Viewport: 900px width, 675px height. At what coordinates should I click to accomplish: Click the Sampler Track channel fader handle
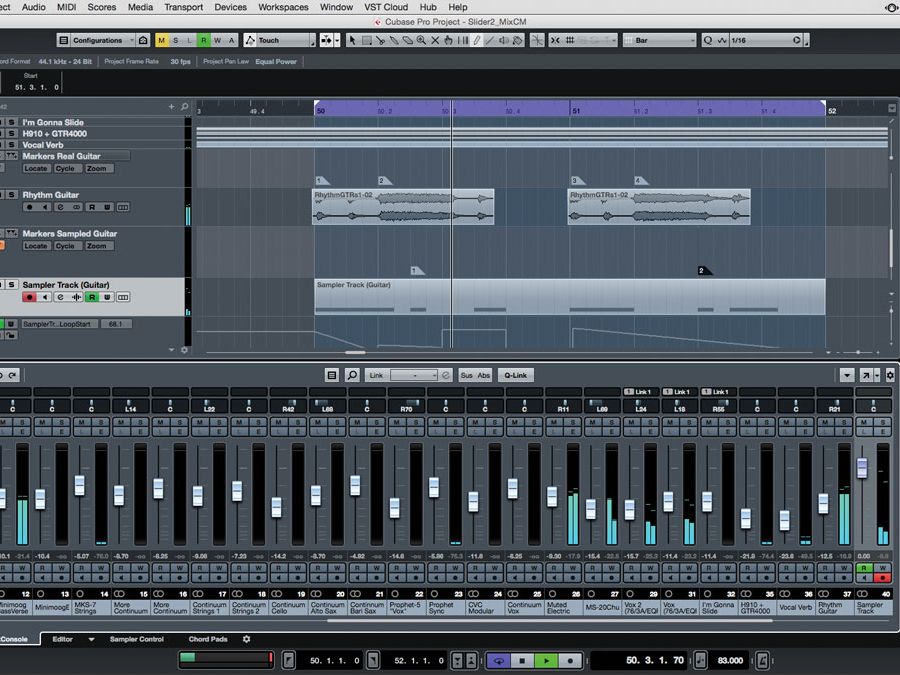pyautogui.click(x=862, y=467)
